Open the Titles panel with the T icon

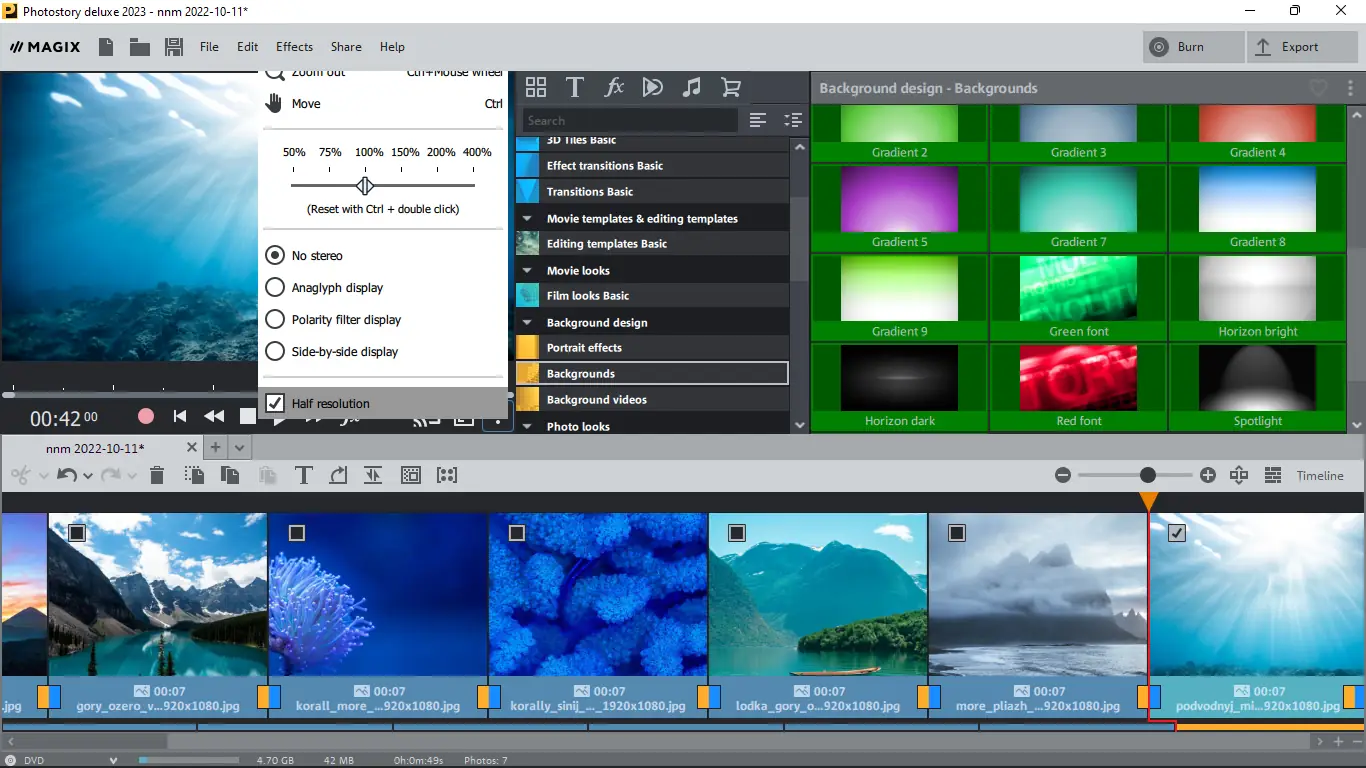(x=575, y=87)
